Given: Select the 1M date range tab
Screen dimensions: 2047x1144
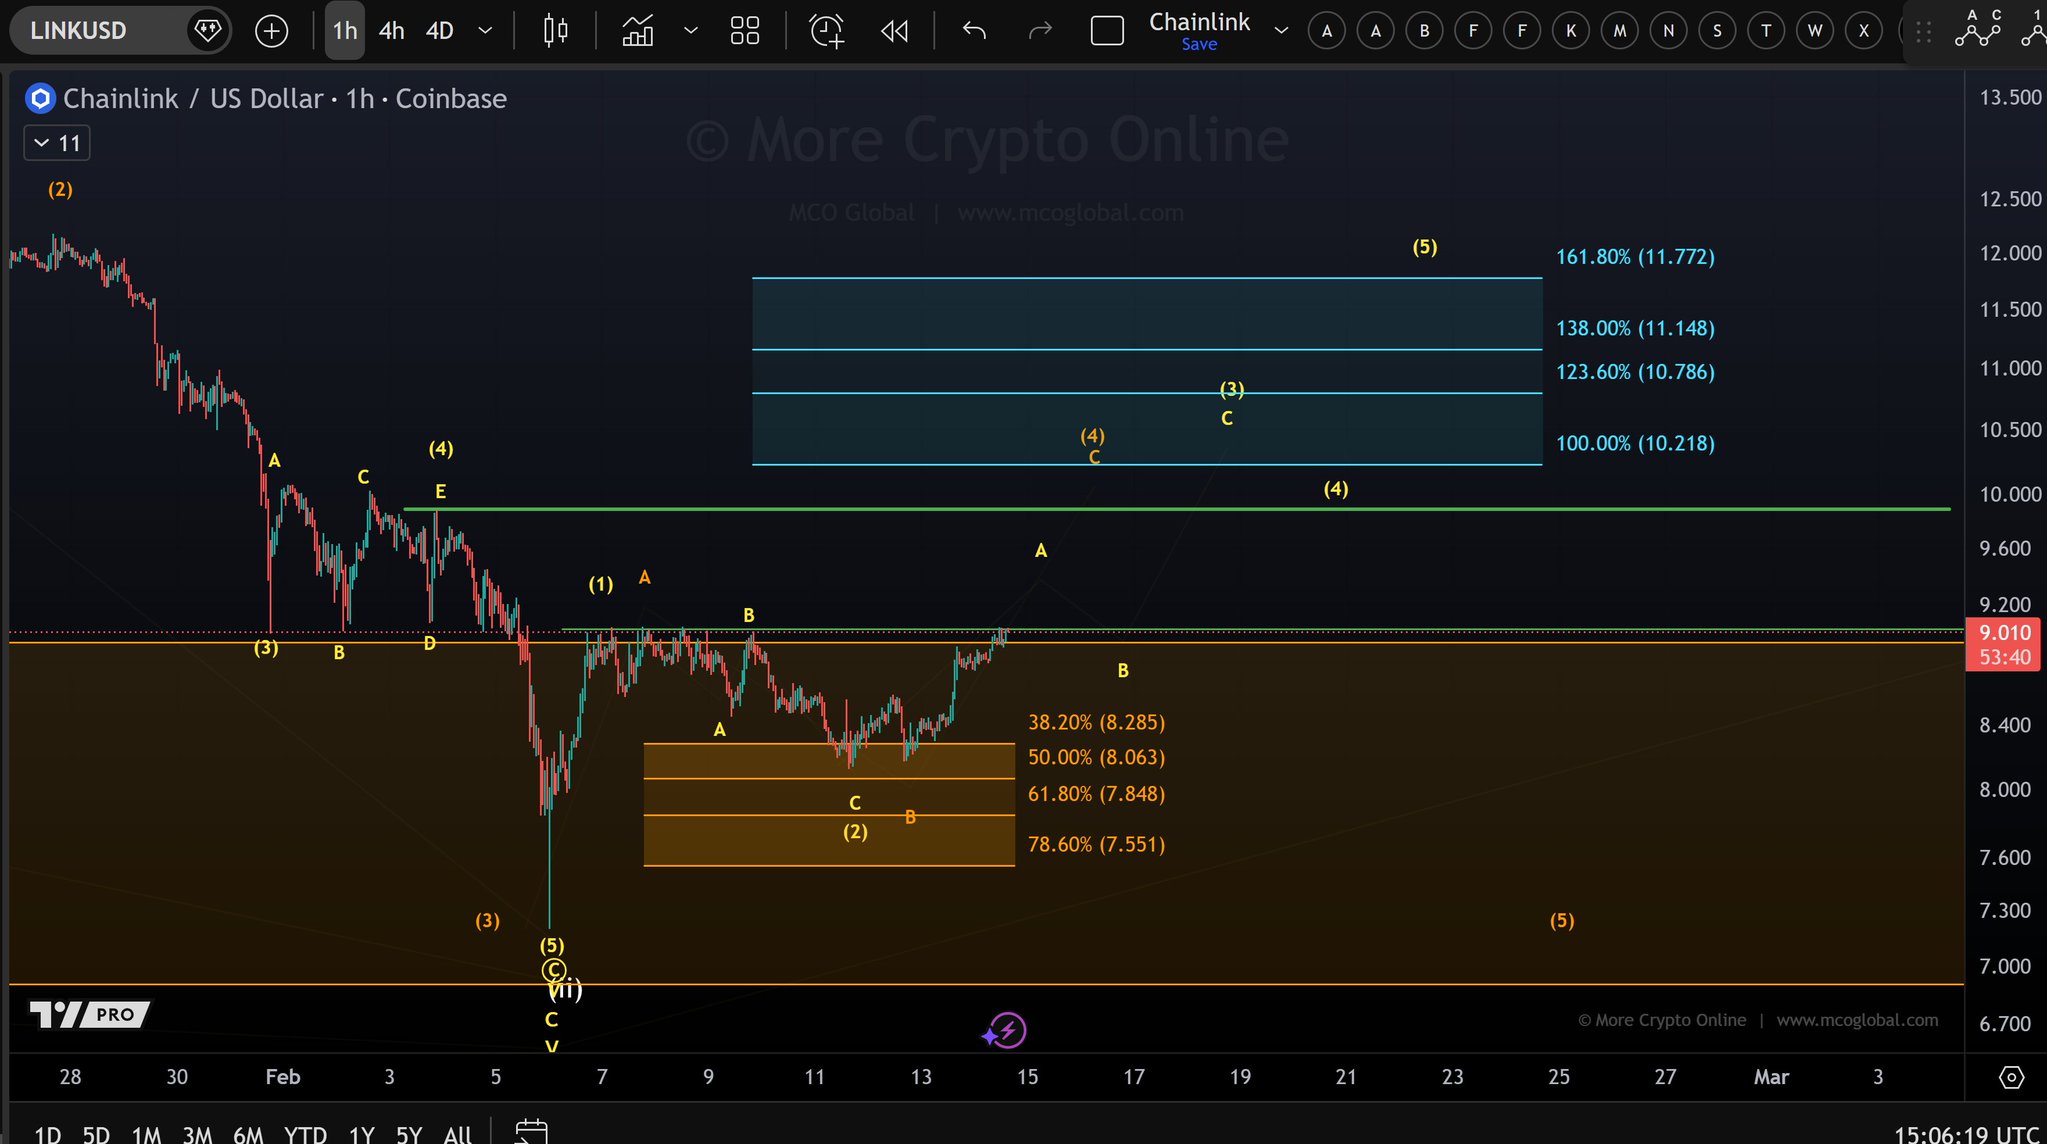Looking at the screenshot, I should (x=146, y=1134).
